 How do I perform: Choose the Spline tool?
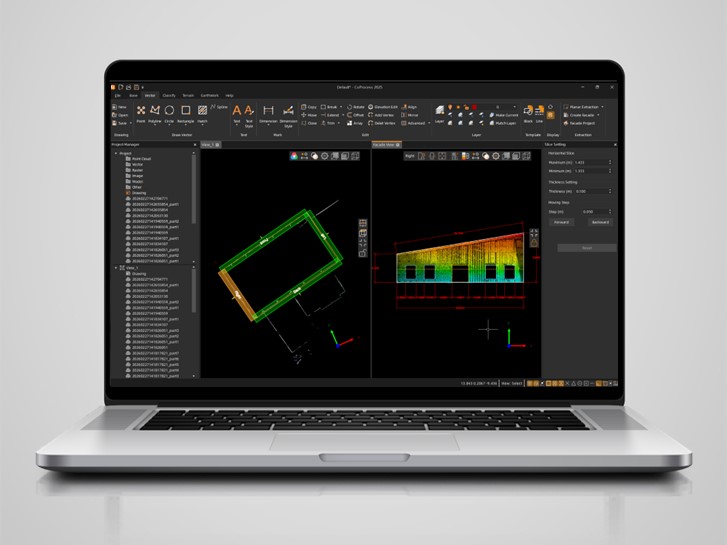[219, 107]
